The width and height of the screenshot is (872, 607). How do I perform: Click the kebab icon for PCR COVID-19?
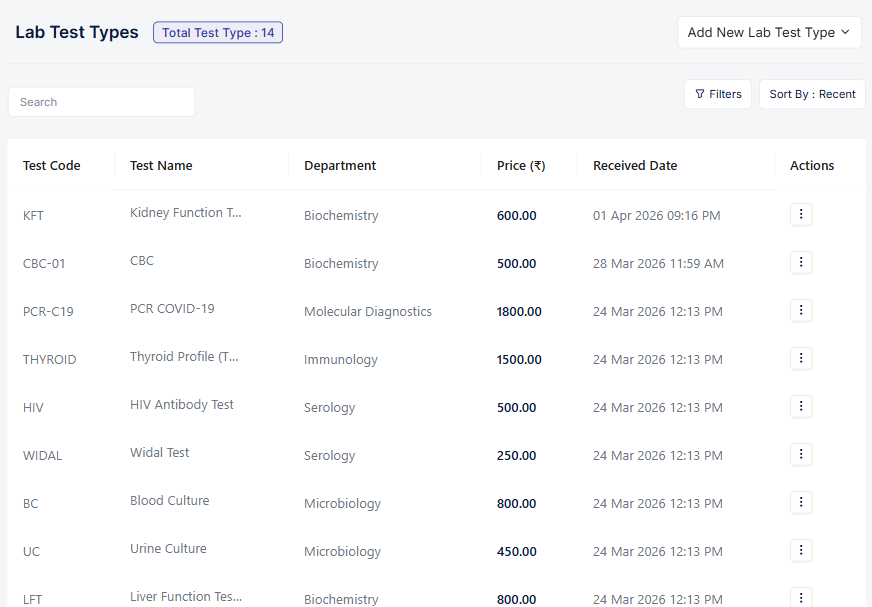(x=801, y=311)
